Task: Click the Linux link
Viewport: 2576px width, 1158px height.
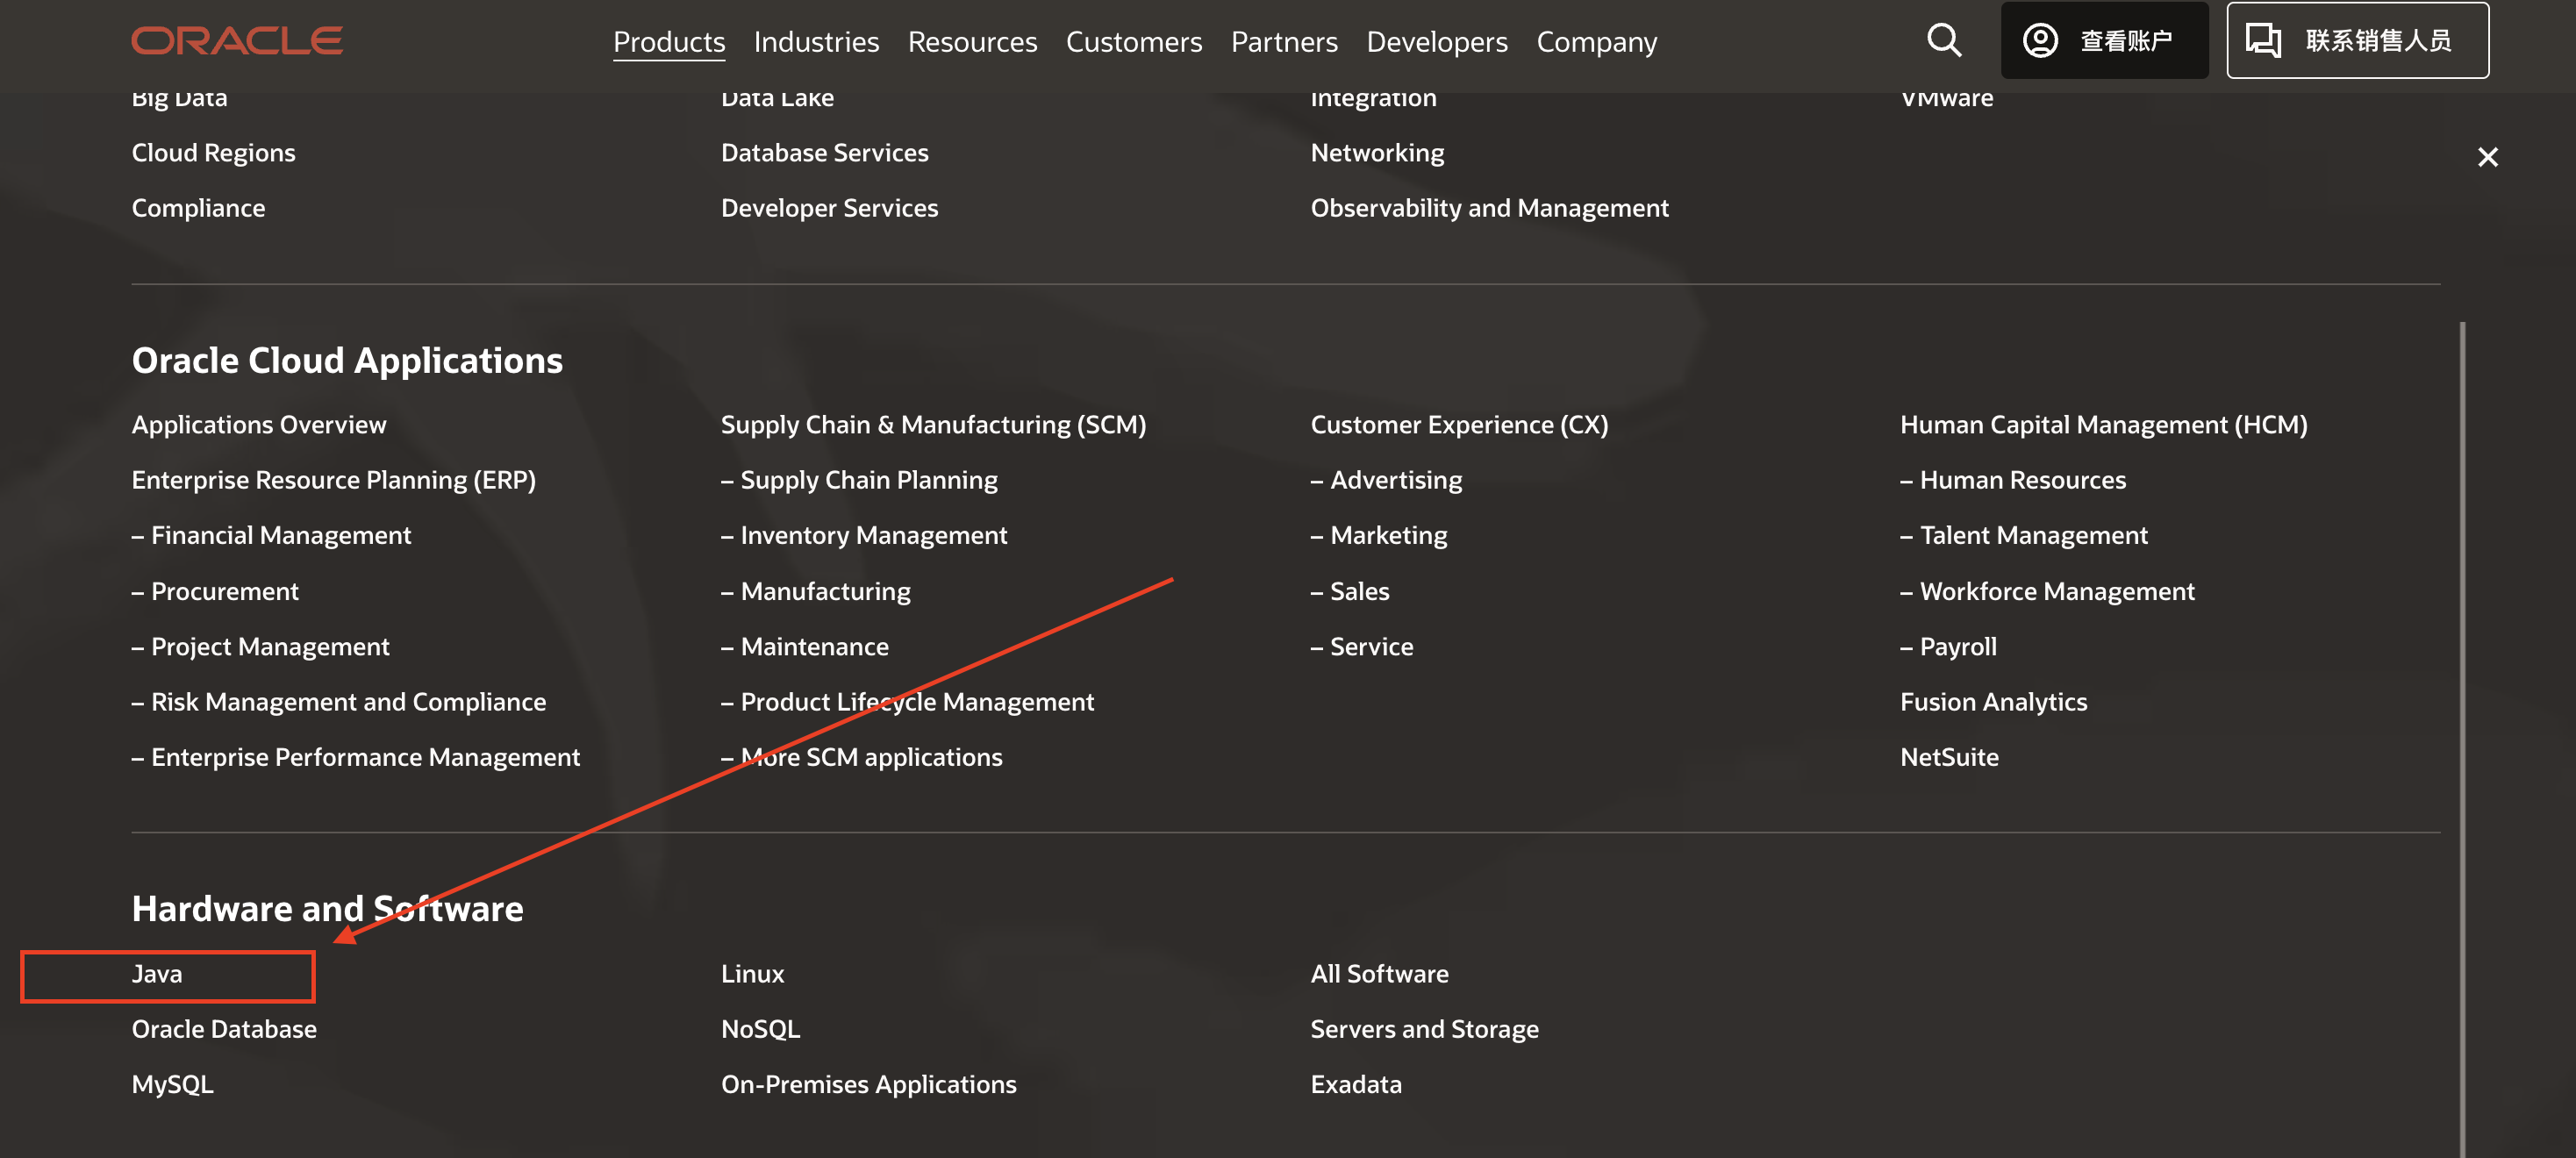Action: point(752,973)
